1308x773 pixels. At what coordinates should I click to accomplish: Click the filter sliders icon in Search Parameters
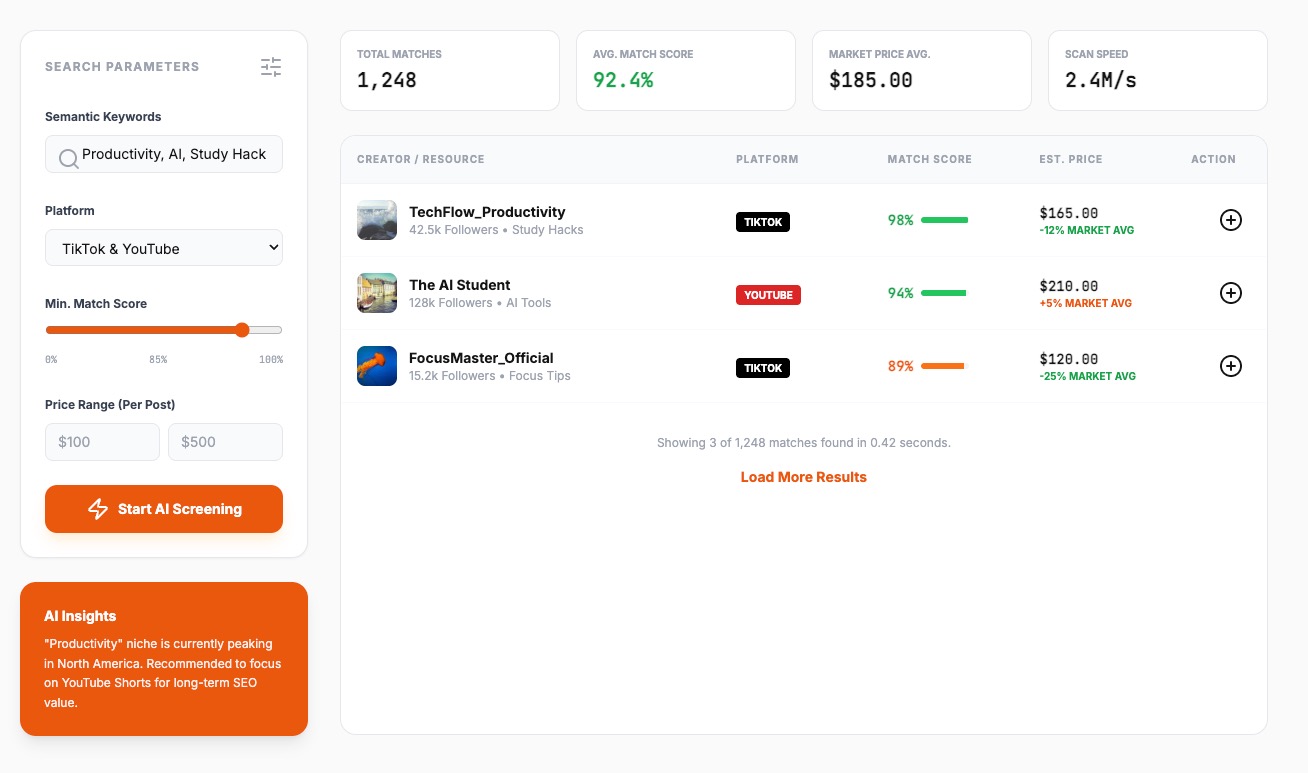coord(271,67)
